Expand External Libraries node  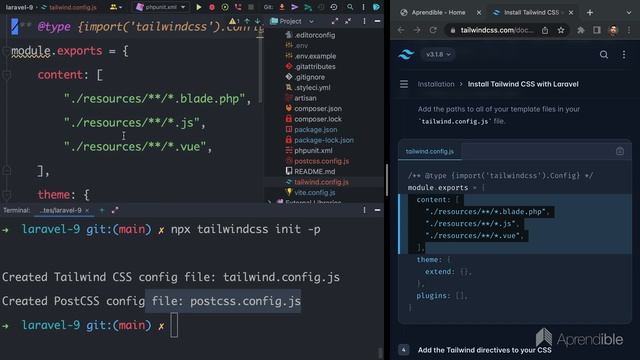[x=269, y=202]
